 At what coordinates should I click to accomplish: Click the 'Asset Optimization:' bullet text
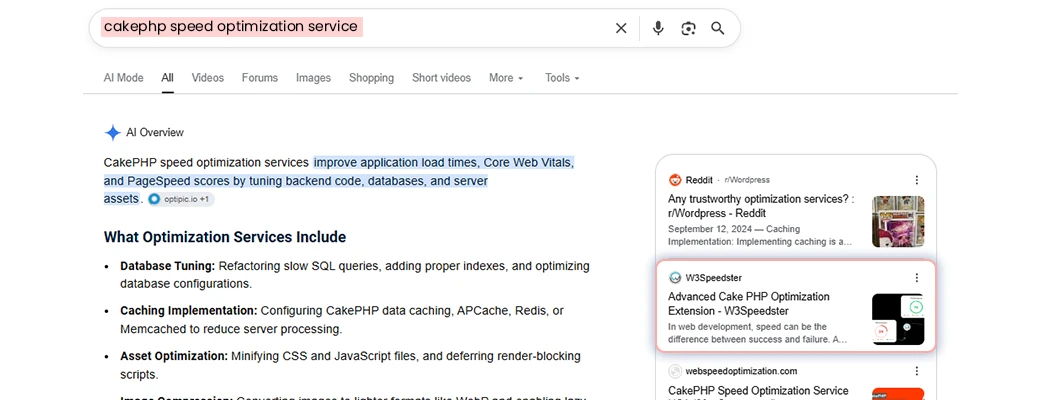point(174,356)
